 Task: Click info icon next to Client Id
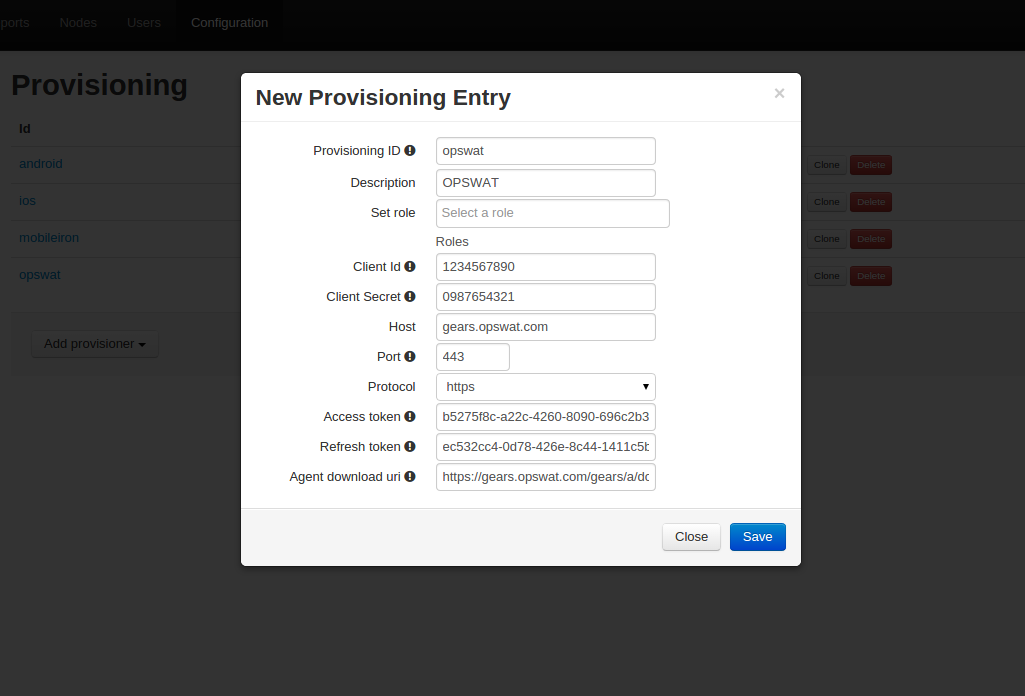tap(410, 267)
